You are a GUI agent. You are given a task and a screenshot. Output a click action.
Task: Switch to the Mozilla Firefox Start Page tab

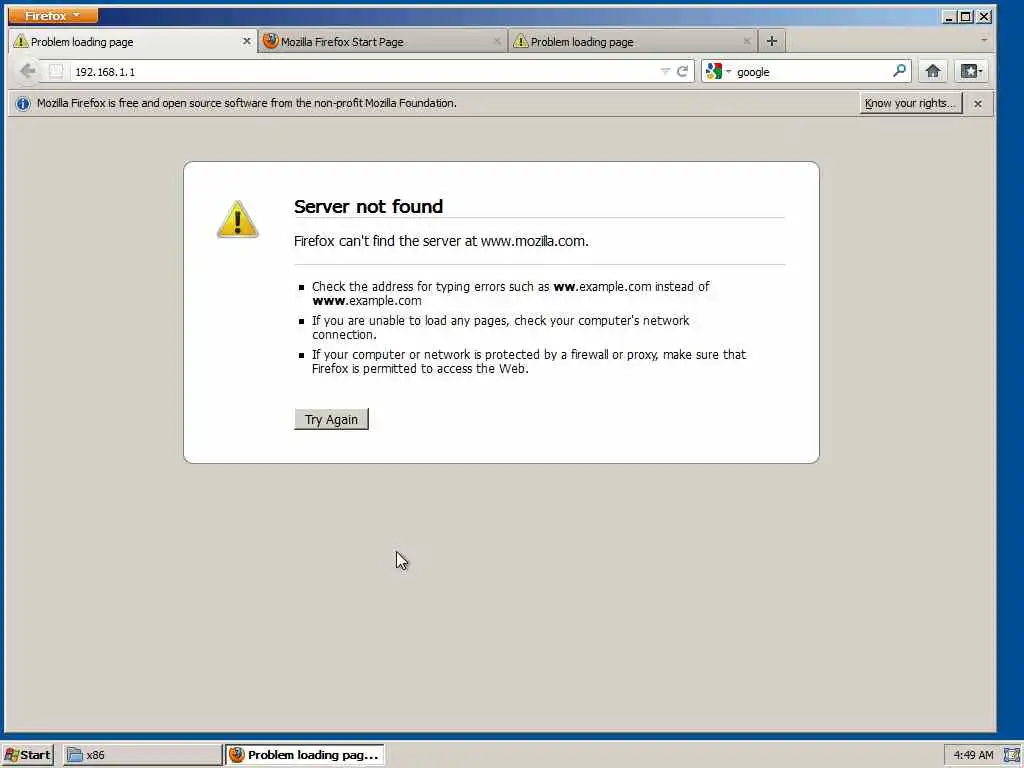[x=383, y=41]
